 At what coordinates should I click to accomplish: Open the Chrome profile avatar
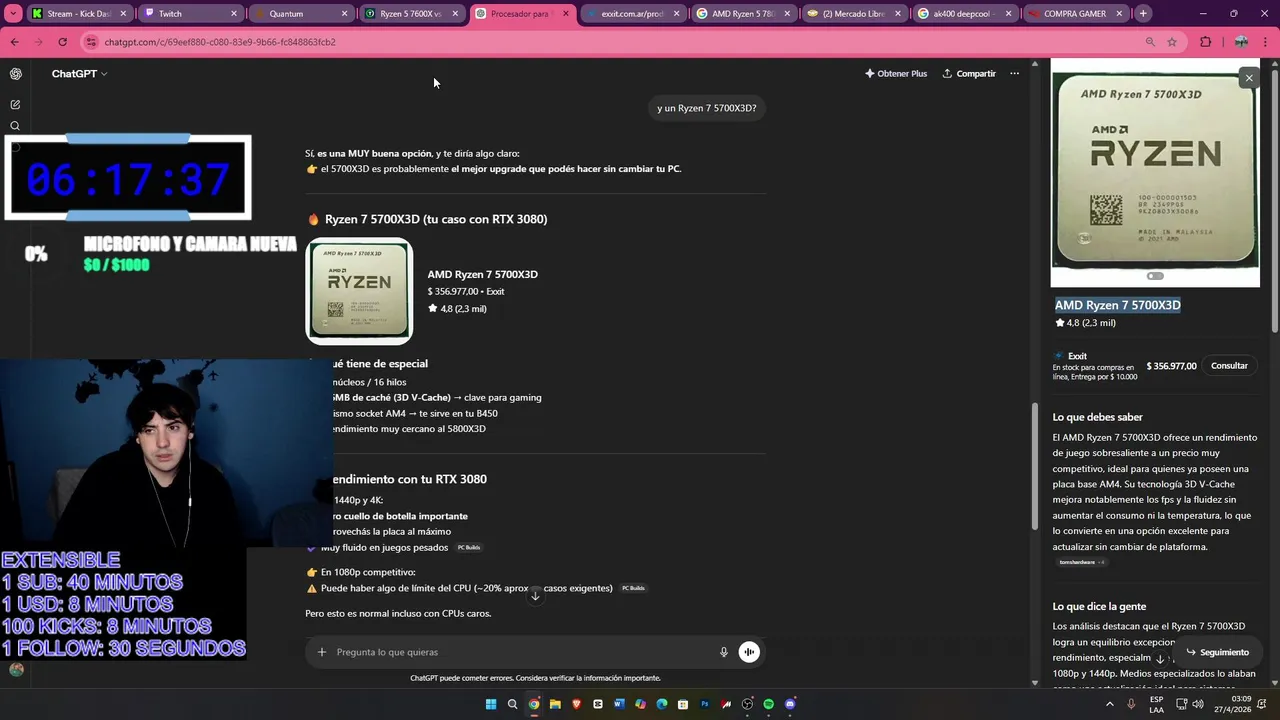(1241, 42)
